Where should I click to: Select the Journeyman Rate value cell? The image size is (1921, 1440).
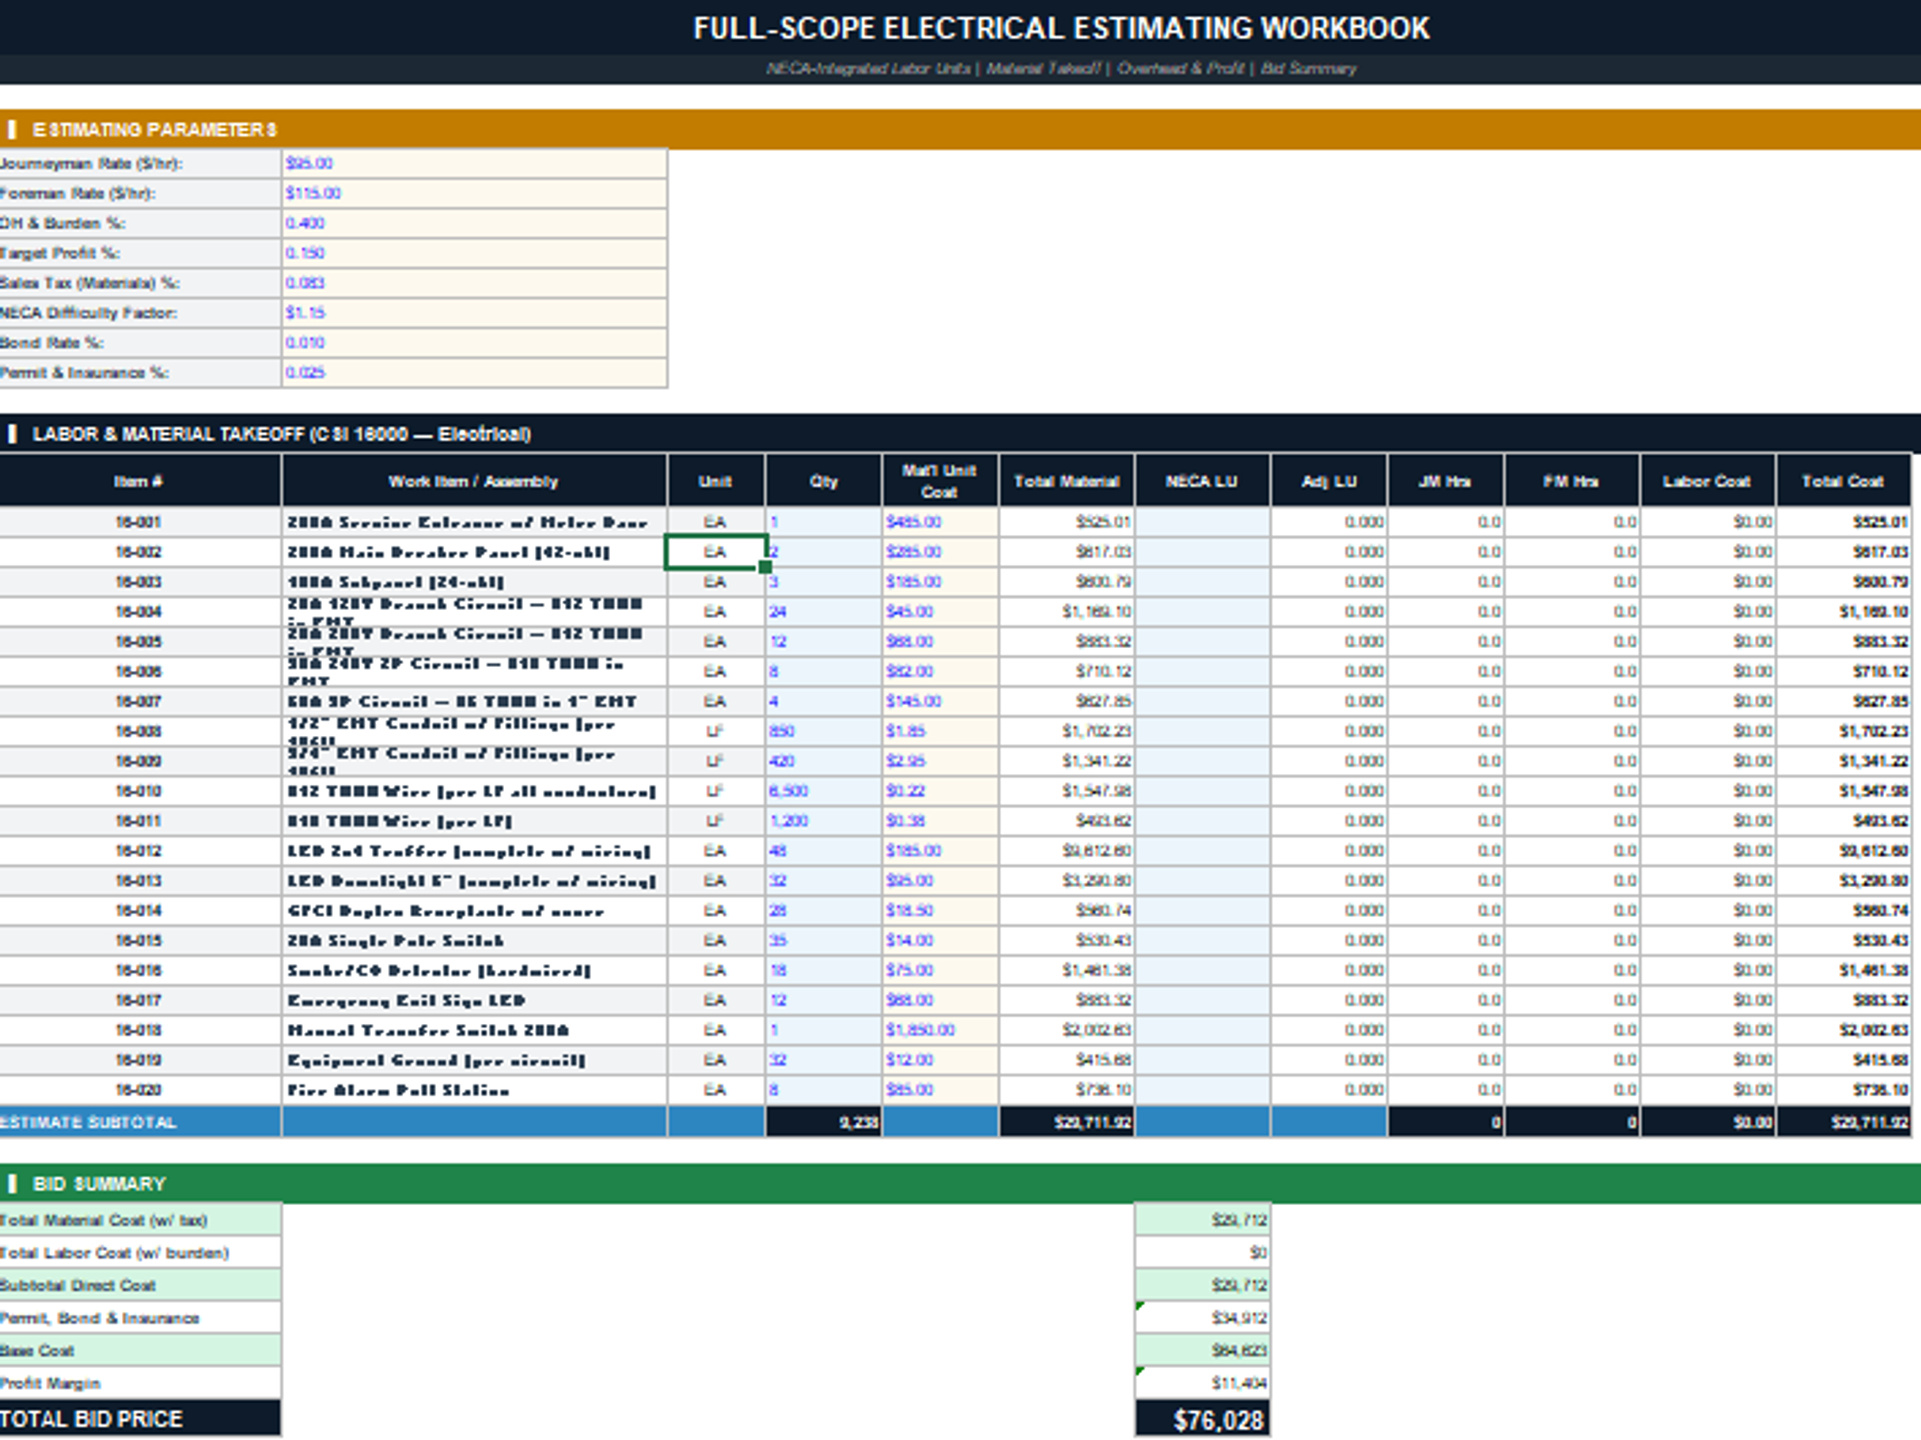[474, 163]
